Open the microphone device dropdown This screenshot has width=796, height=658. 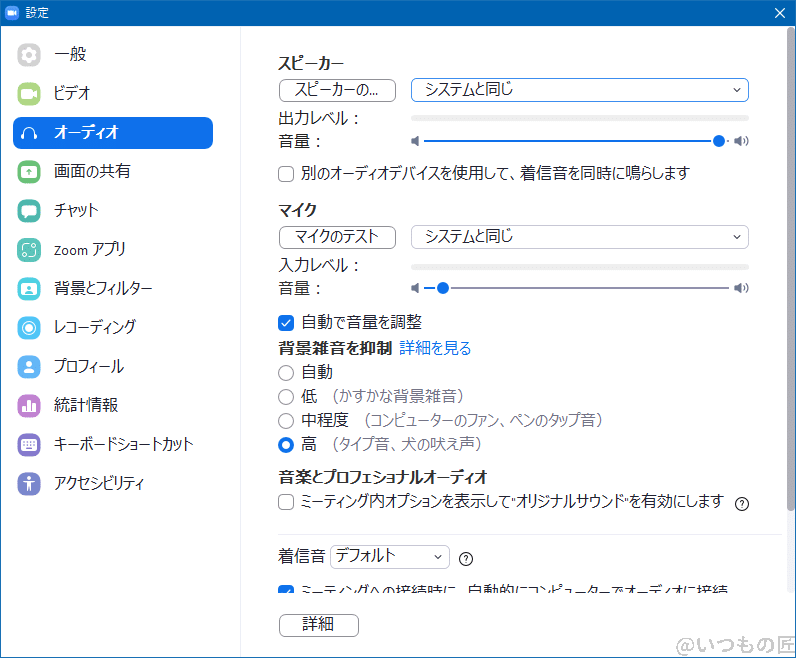(579, 237)
